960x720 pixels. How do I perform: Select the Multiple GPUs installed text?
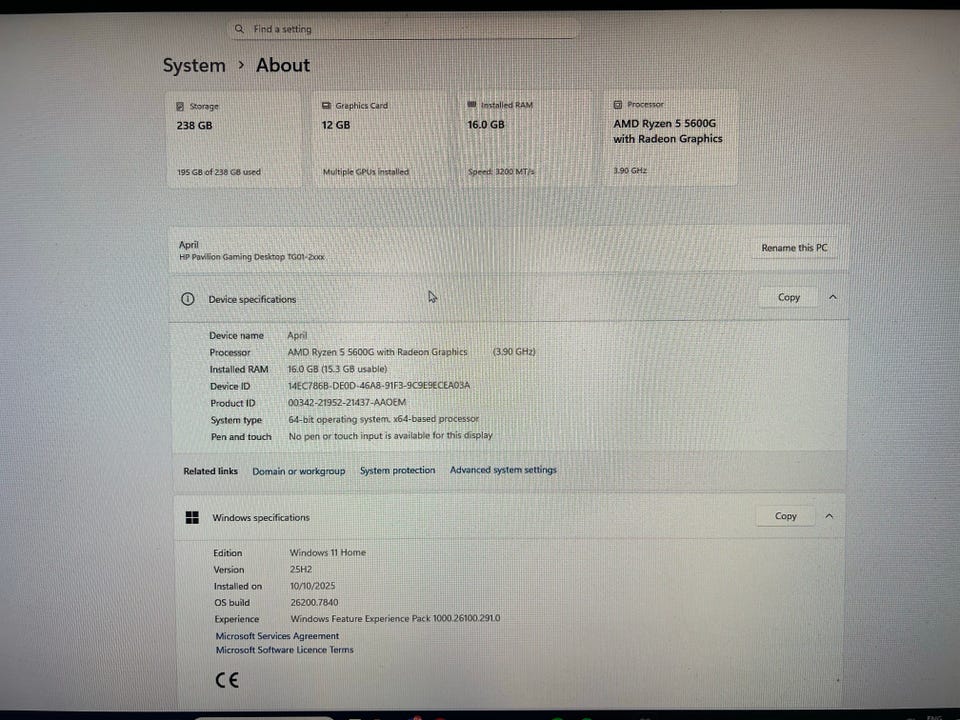point(366,172)
